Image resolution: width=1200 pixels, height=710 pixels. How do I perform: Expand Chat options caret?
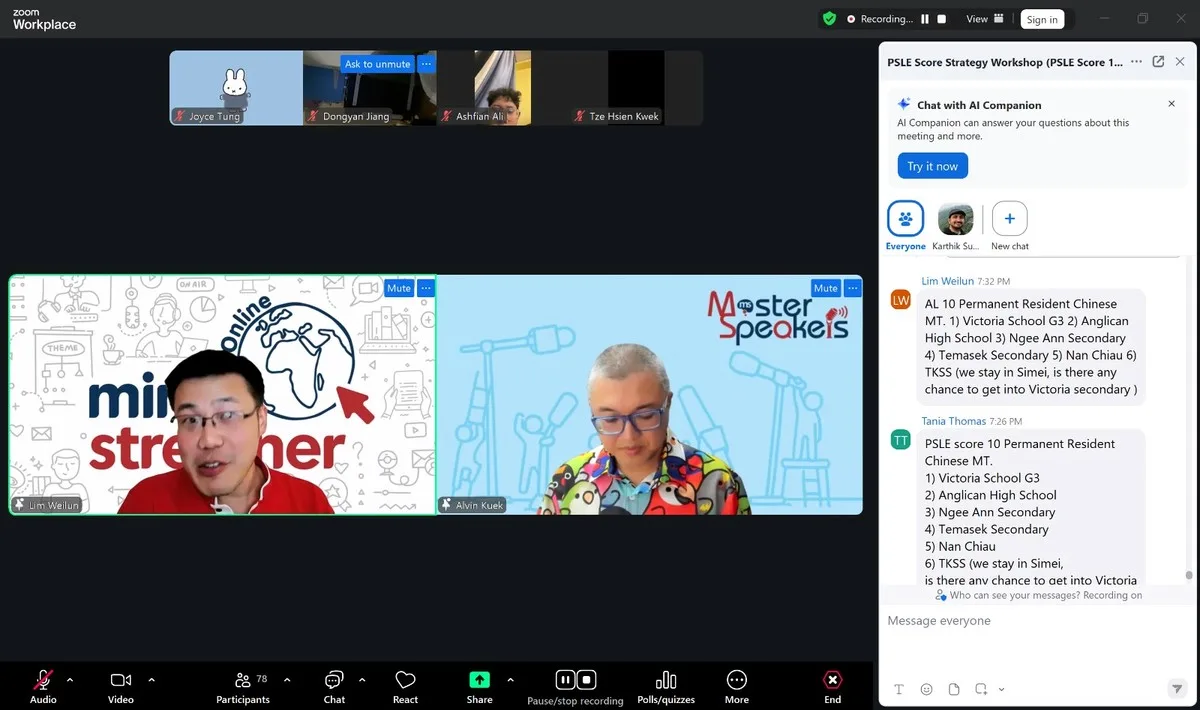[x=362, y=680]
